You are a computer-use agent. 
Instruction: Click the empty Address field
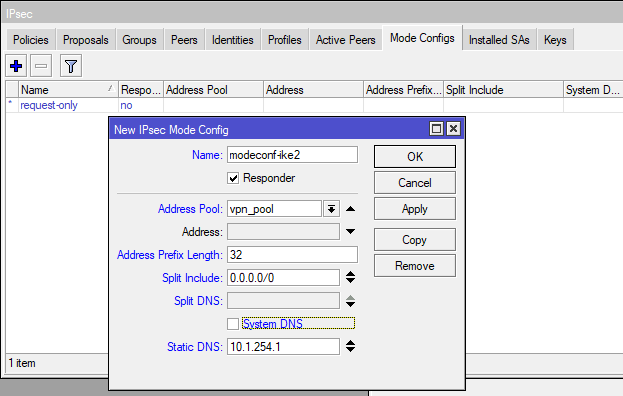pyautogui.click(x=283, y=232)
